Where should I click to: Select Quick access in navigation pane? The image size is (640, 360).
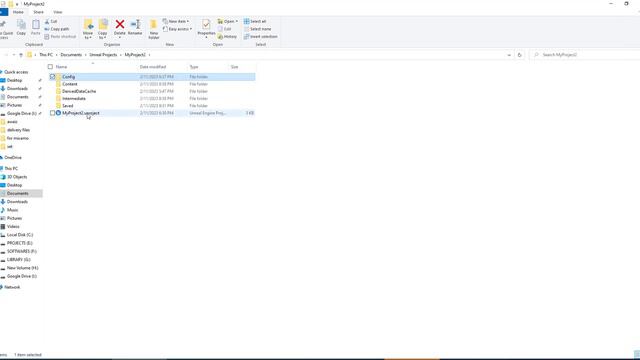coord(16,72)
